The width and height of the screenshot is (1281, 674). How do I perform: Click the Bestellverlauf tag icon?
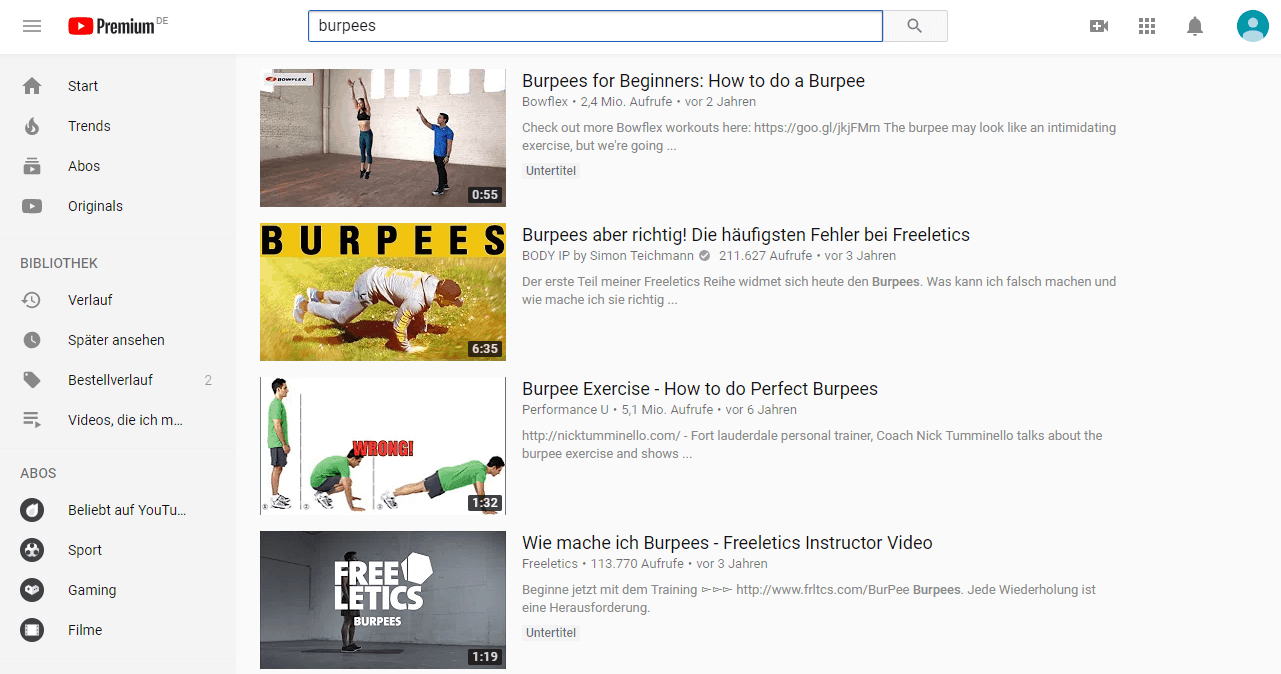click(32, 380)
